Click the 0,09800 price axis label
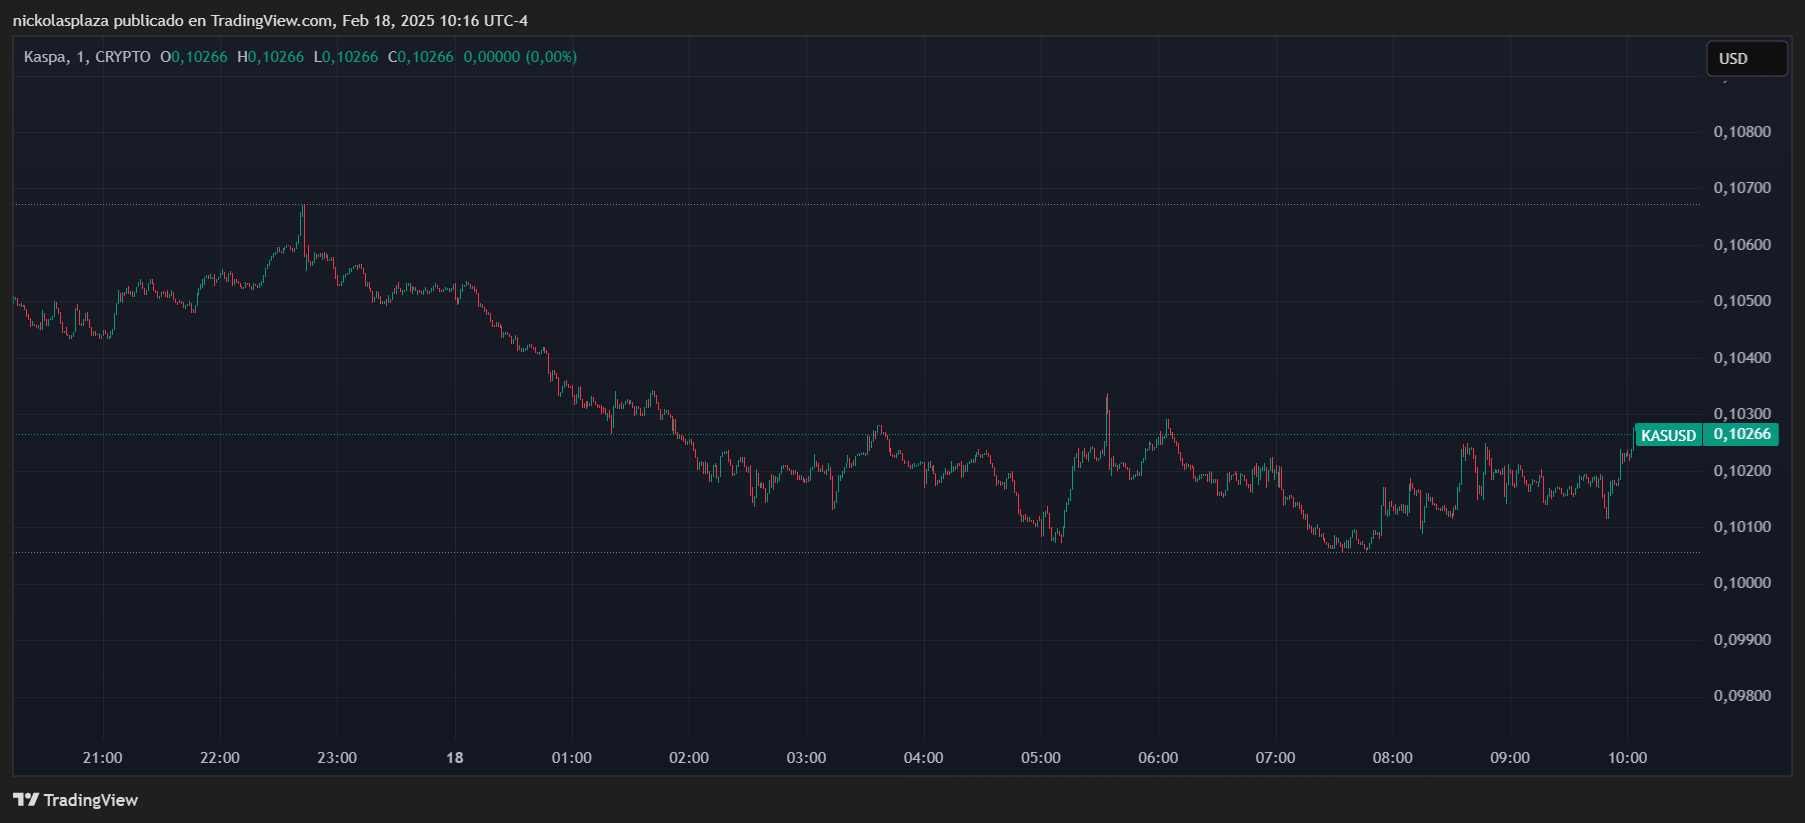 1742,696
